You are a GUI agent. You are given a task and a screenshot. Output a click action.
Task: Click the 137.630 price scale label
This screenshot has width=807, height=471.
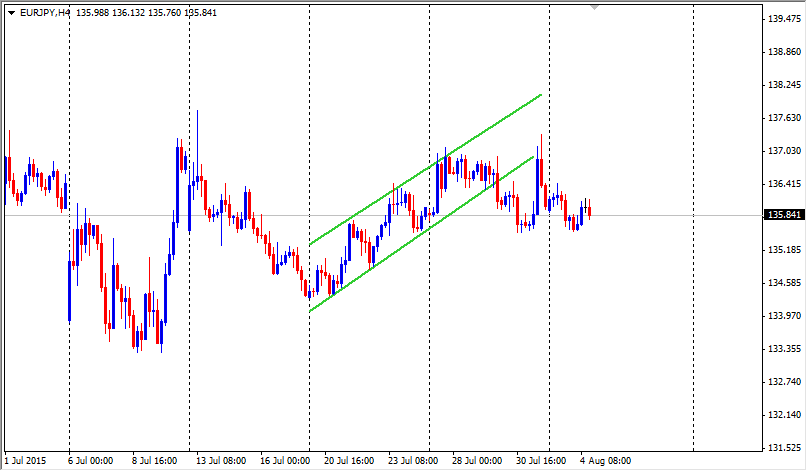(784, 118)
